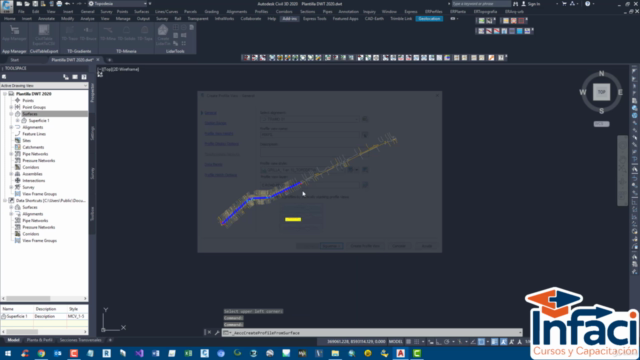The height and width of the screenshot is (360, 640).
Task: Click the TD-Solido ribbon icon
Action: pyautogui.click(x=126, y=33)
